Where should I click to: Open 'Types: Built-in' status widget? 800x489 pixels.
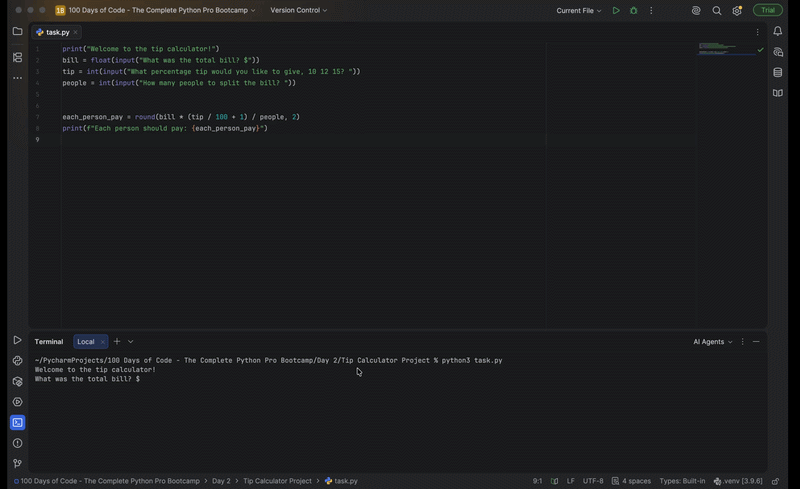pos(682,481)
